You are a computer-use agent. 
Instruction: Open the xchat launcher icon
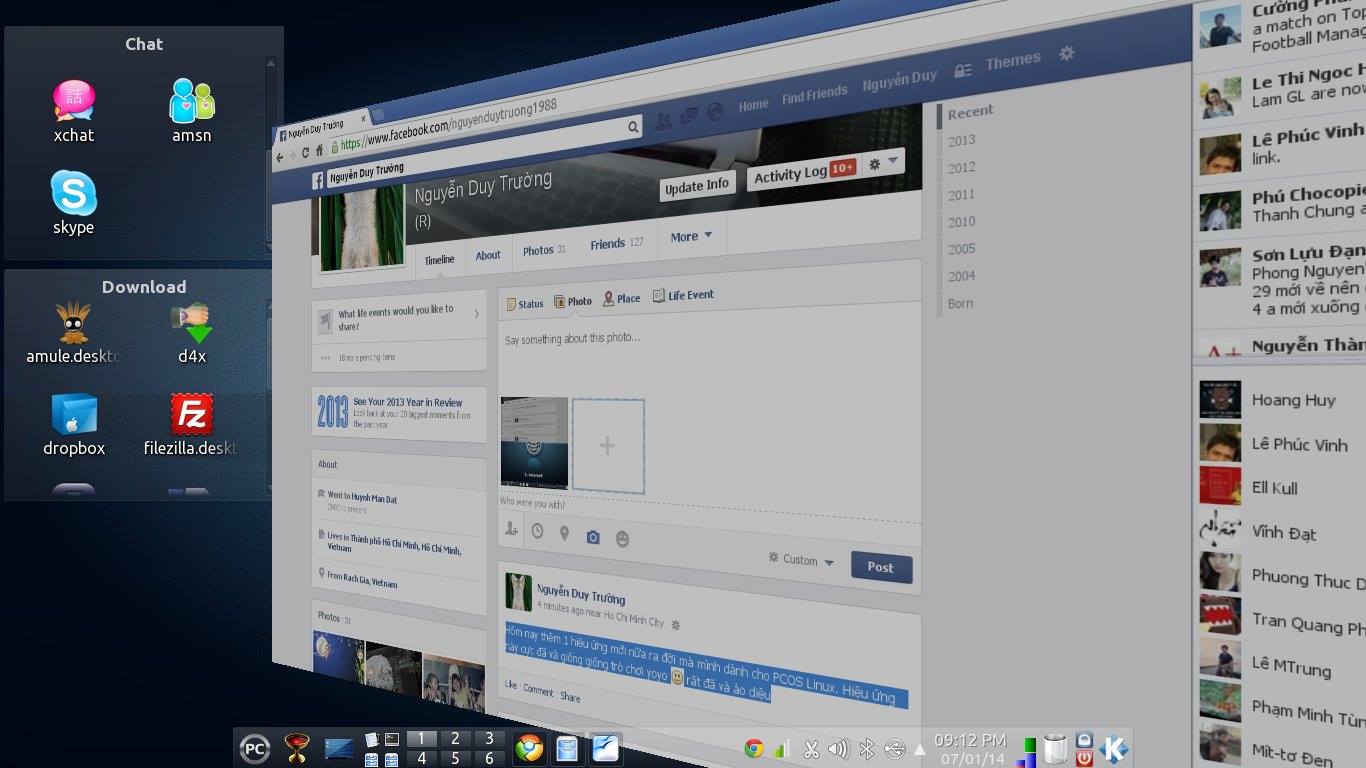pos(74,102)
